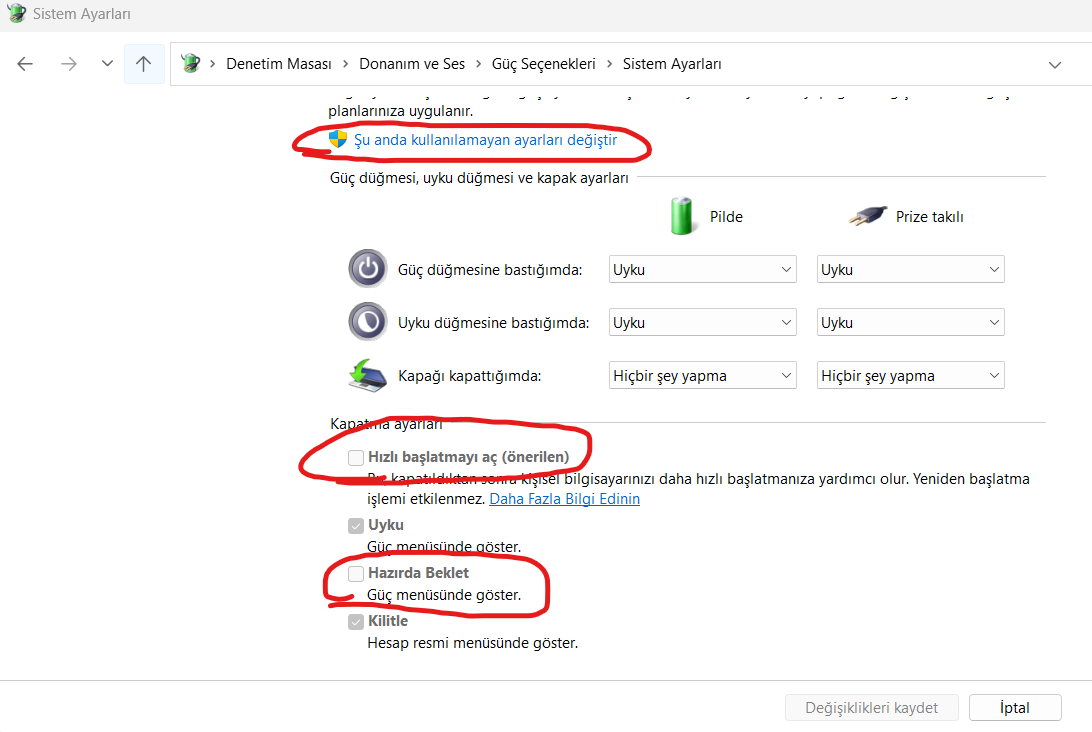Open Denetim Masası breadcrumb
The width and height of the screenshot is (1092, 732).
279,64
